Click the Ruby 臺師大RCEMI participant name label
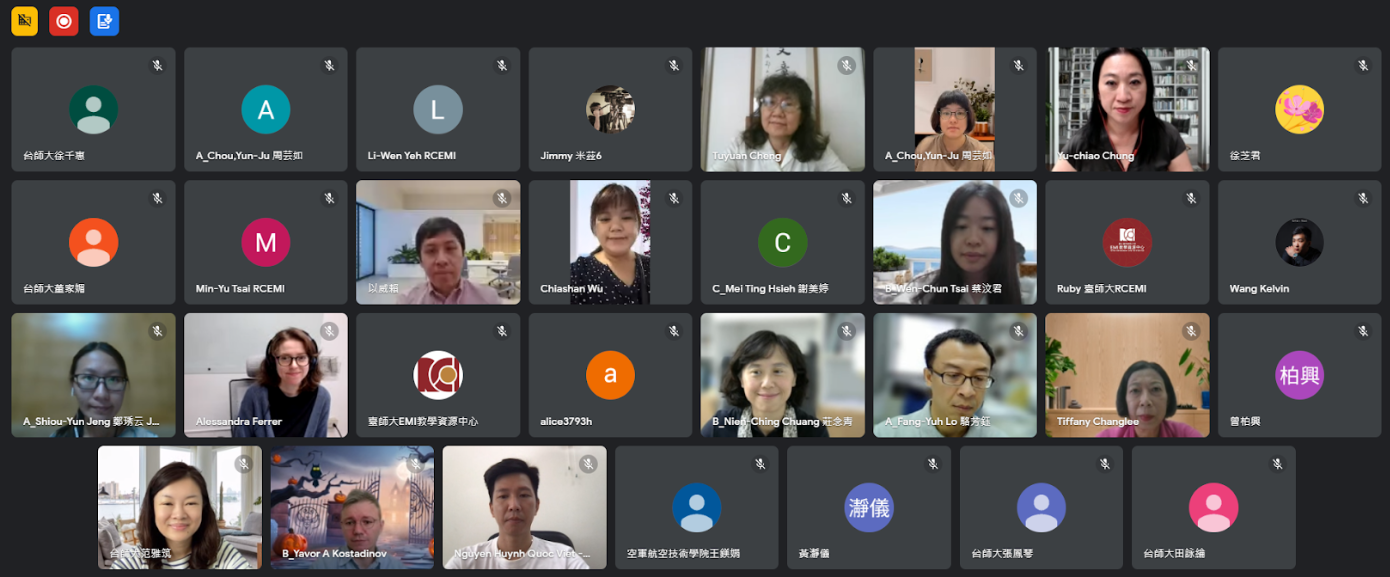 (1101, 289)
